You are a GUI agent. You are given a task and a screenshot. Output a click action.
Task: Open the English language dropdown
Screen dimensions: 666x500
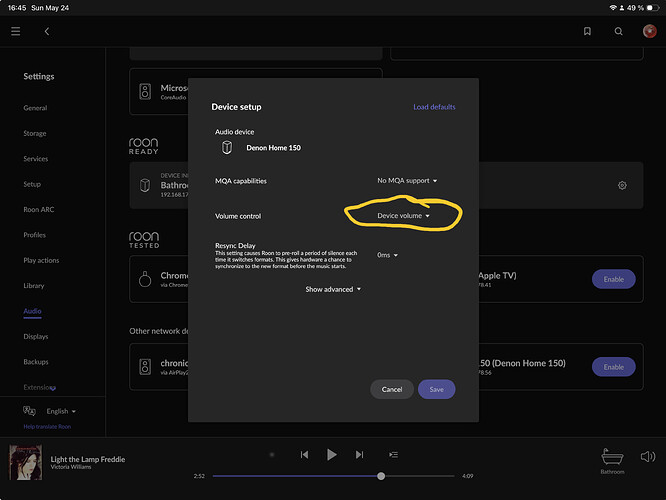pos(61,411)
